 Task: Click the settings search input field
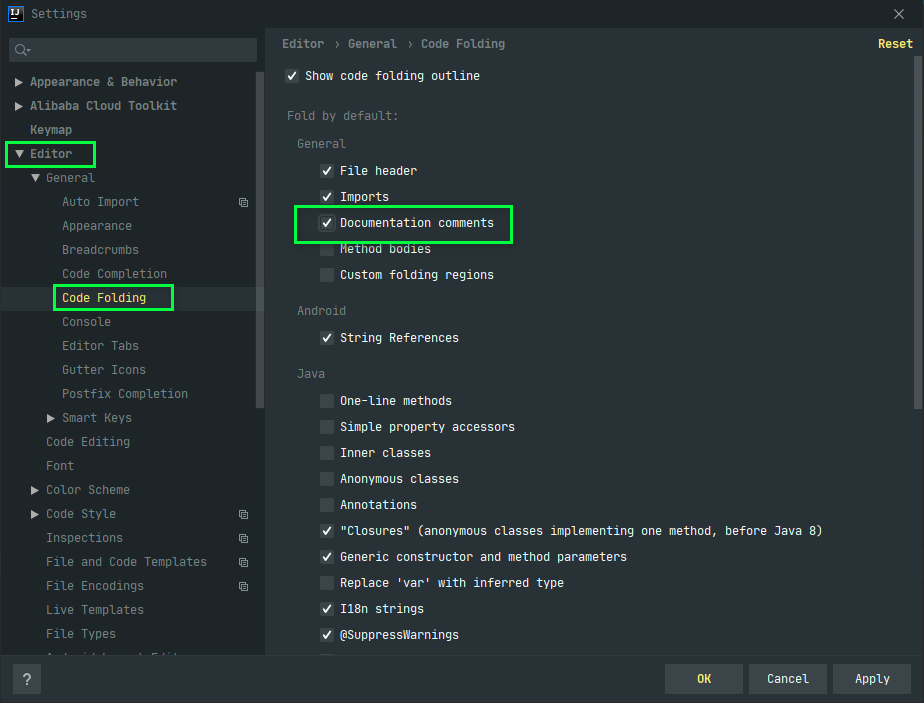(140, 50)
